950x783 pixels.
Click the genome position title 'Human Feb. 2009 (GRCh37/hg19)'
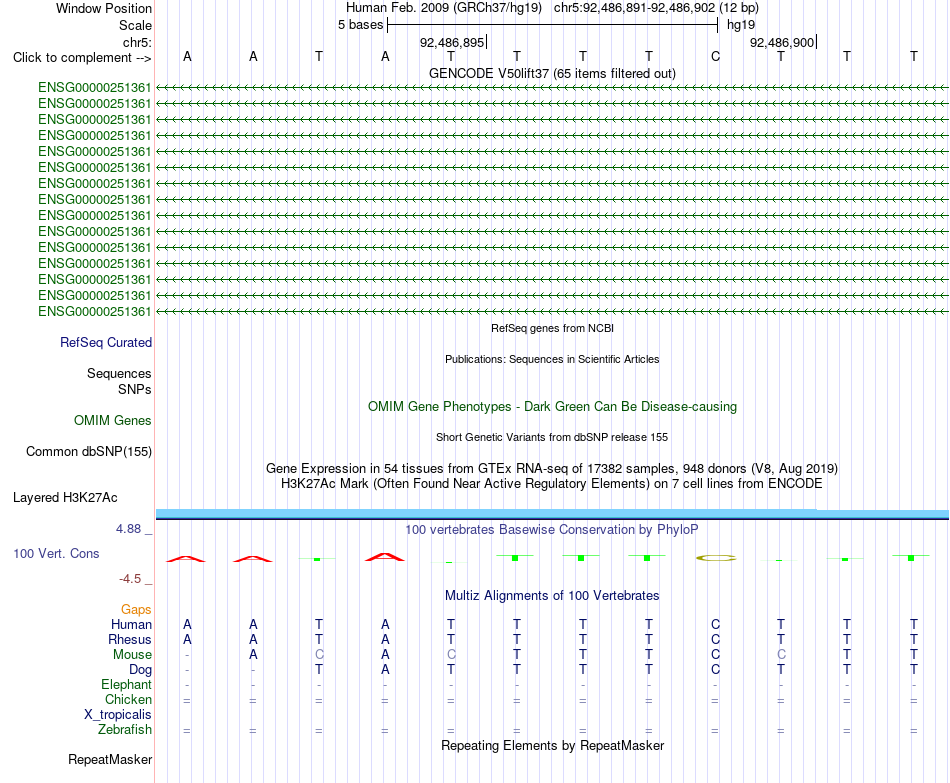(x=445, y=8)
